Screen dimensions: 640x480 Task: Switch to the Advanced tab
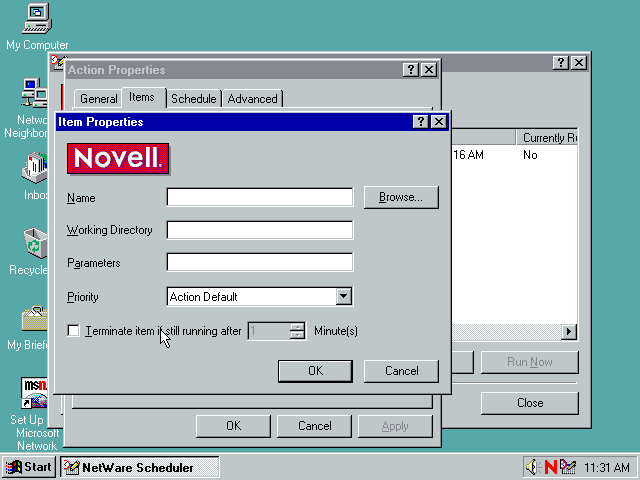[x=253, y=99]
